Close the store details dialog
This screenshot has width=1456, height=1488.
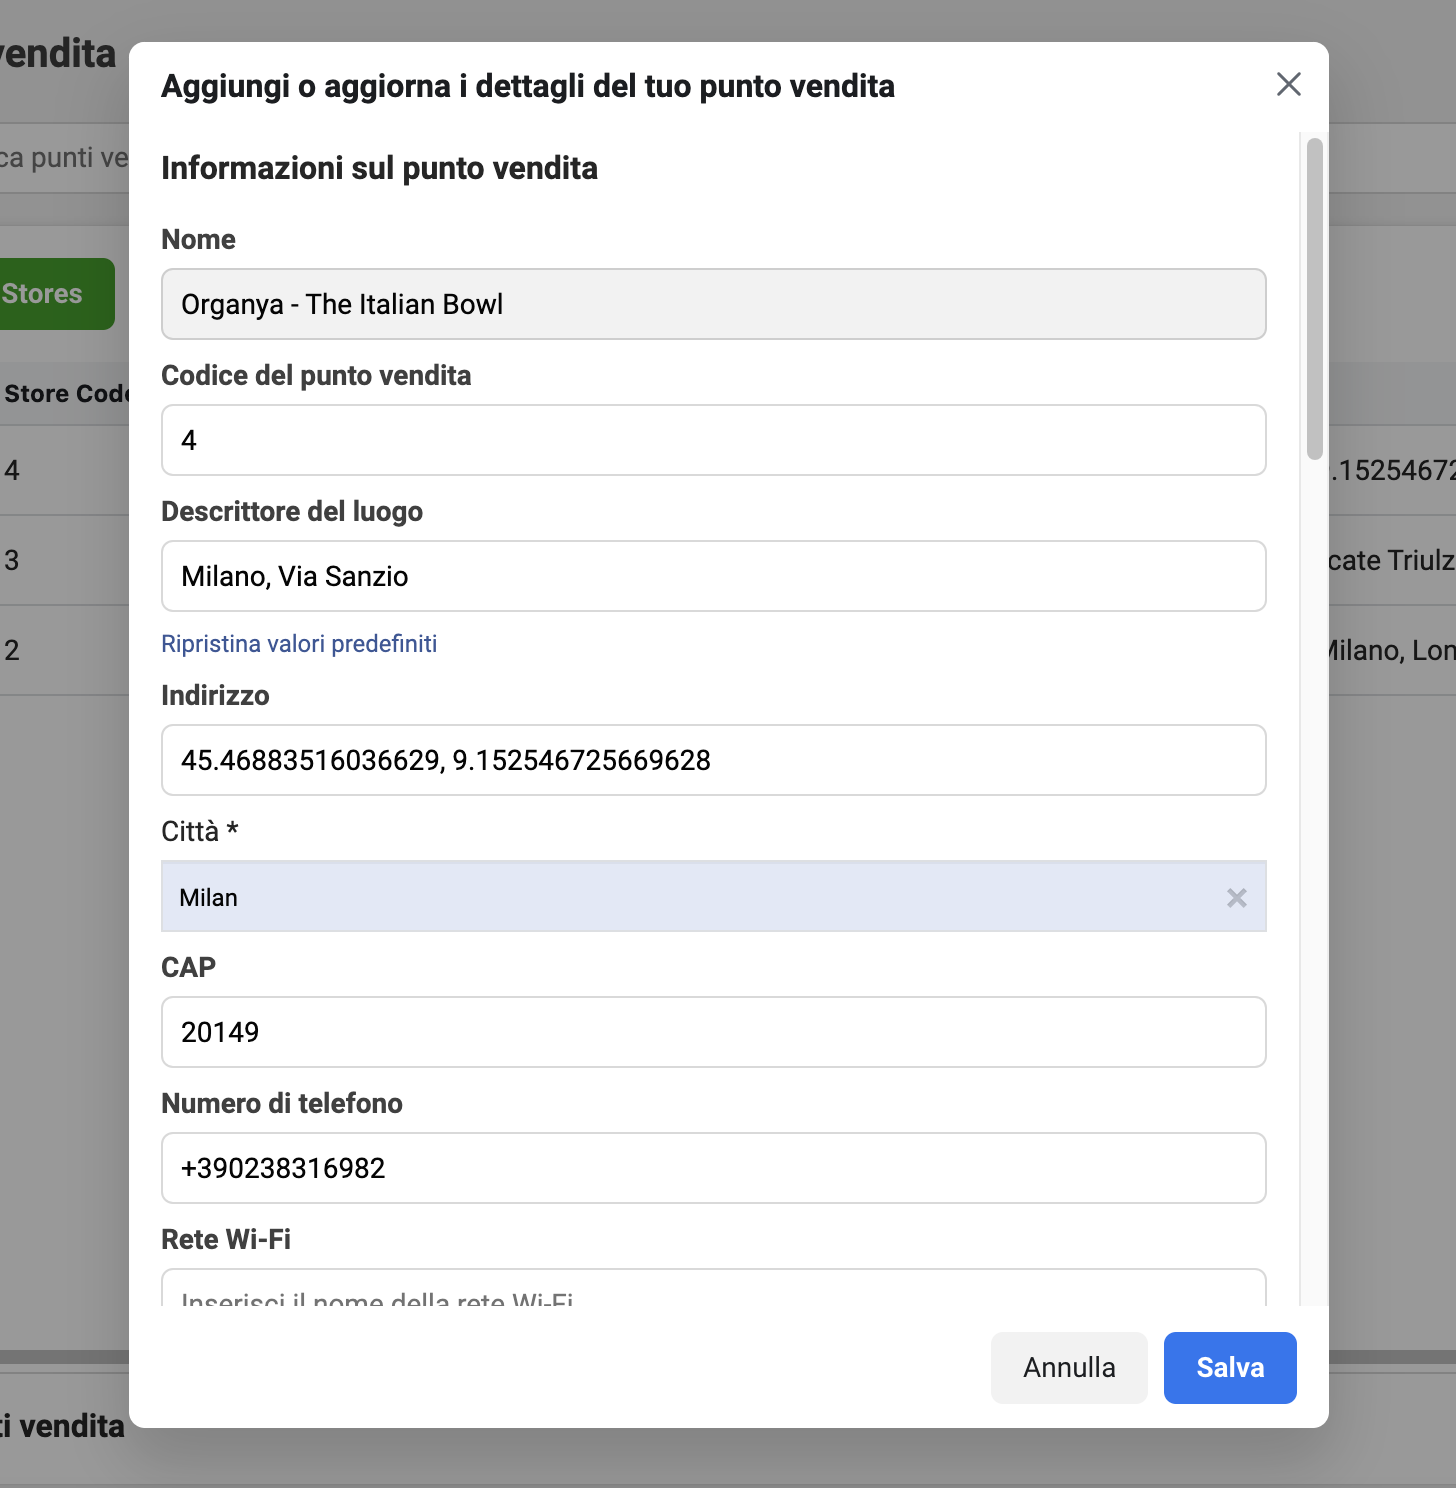coord(1289,84)
